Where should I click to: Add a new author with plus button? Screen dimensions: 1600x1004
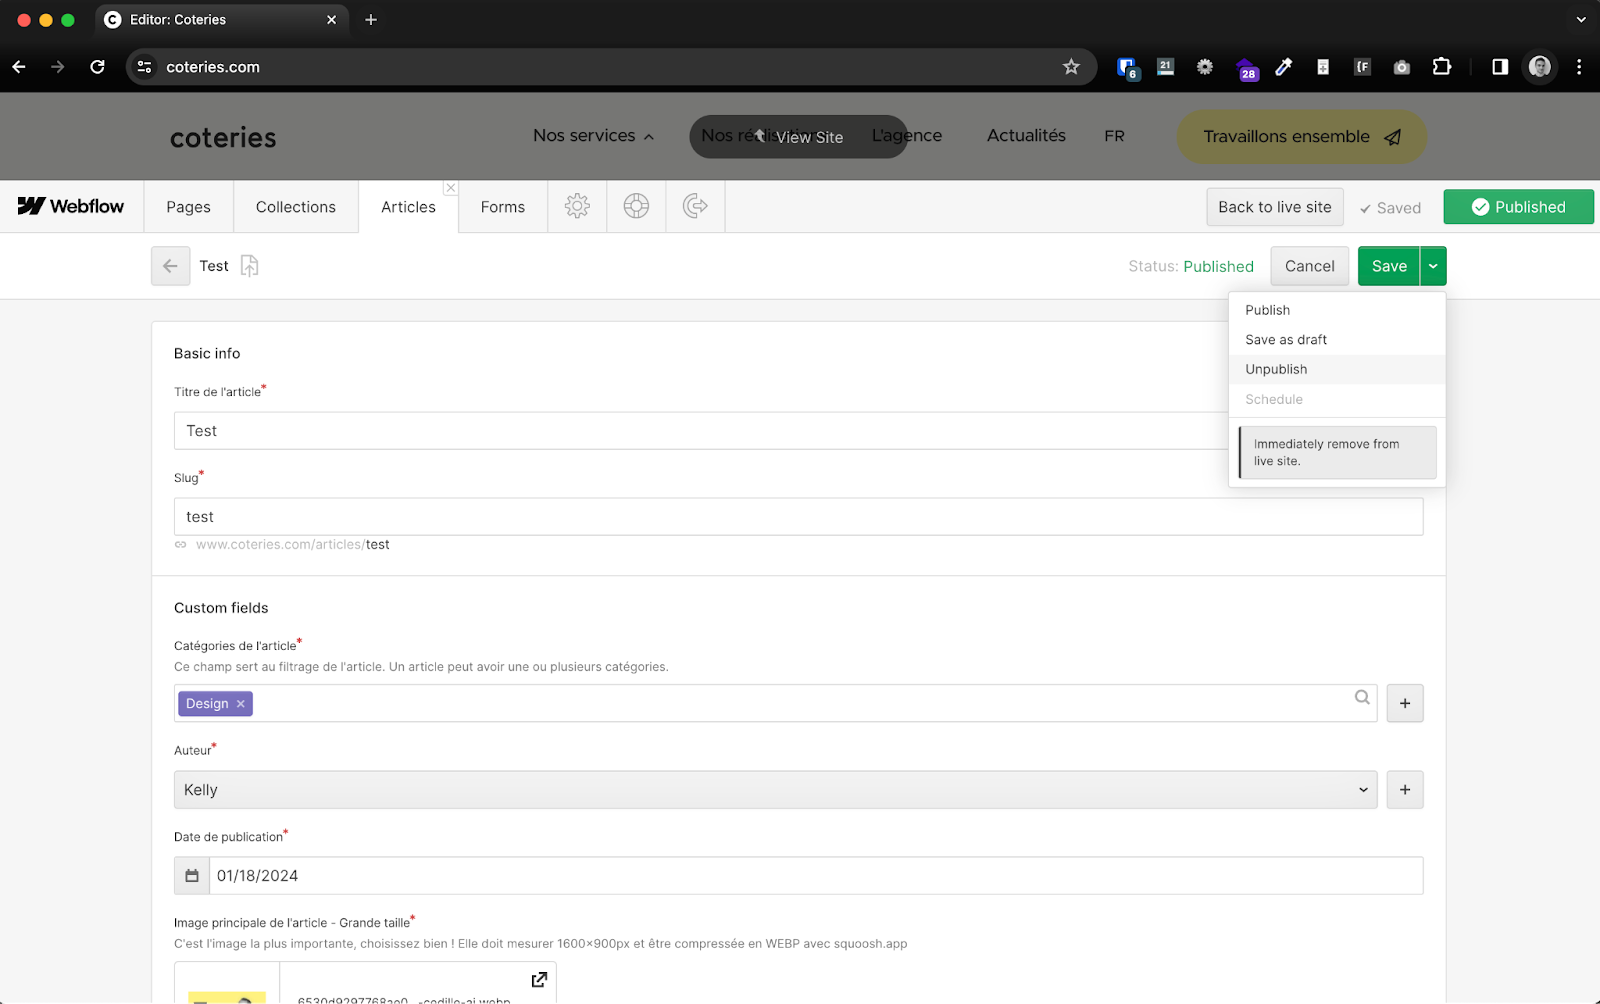(x=1405, y=790)
